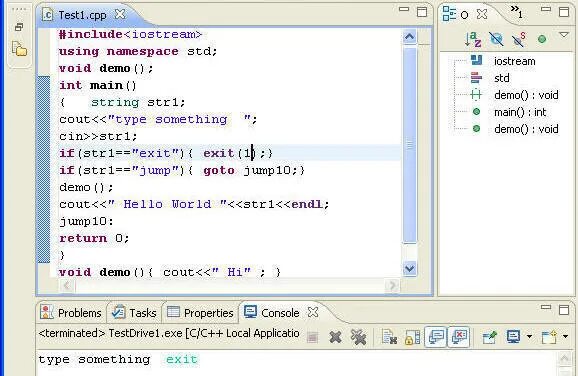Select the Test1.cpp editor tab
The height and width of the screenshot is (376, 578).
82,15
